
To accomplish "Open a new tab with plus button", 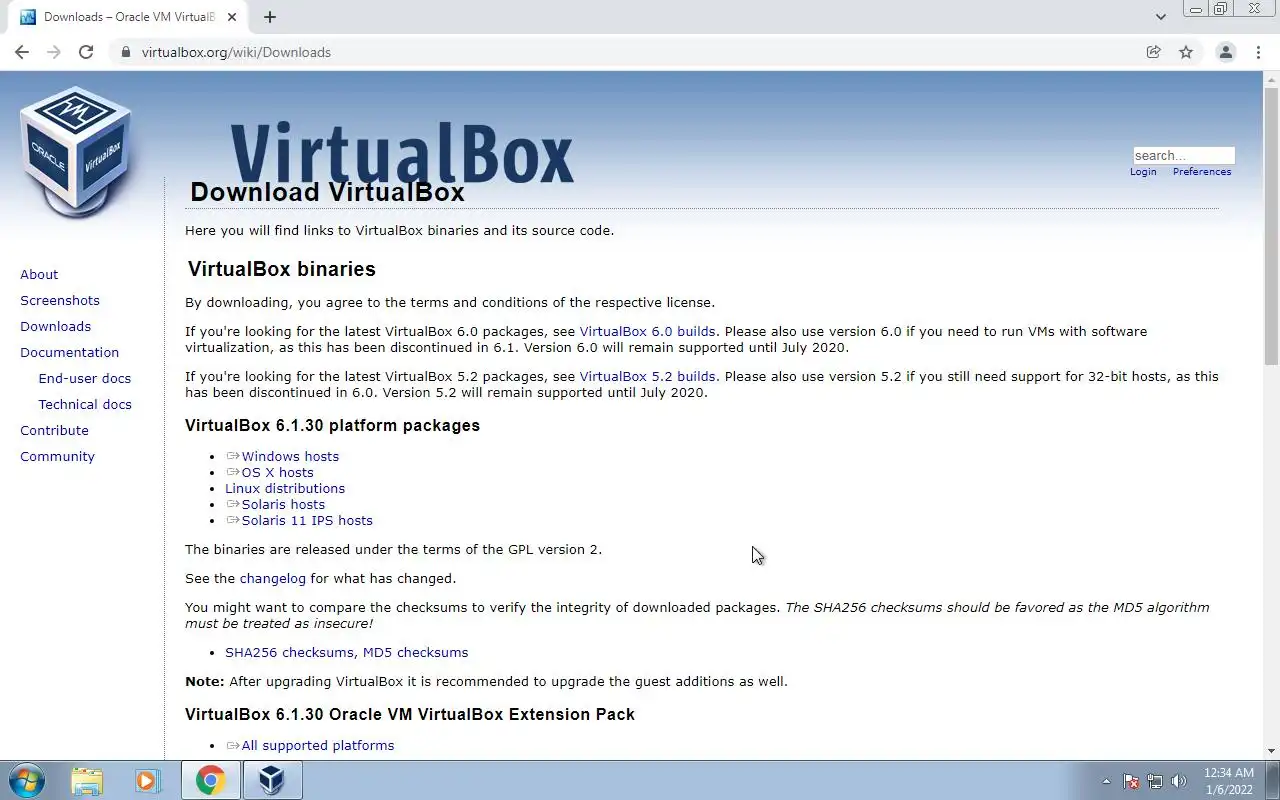I will [270, 17].
